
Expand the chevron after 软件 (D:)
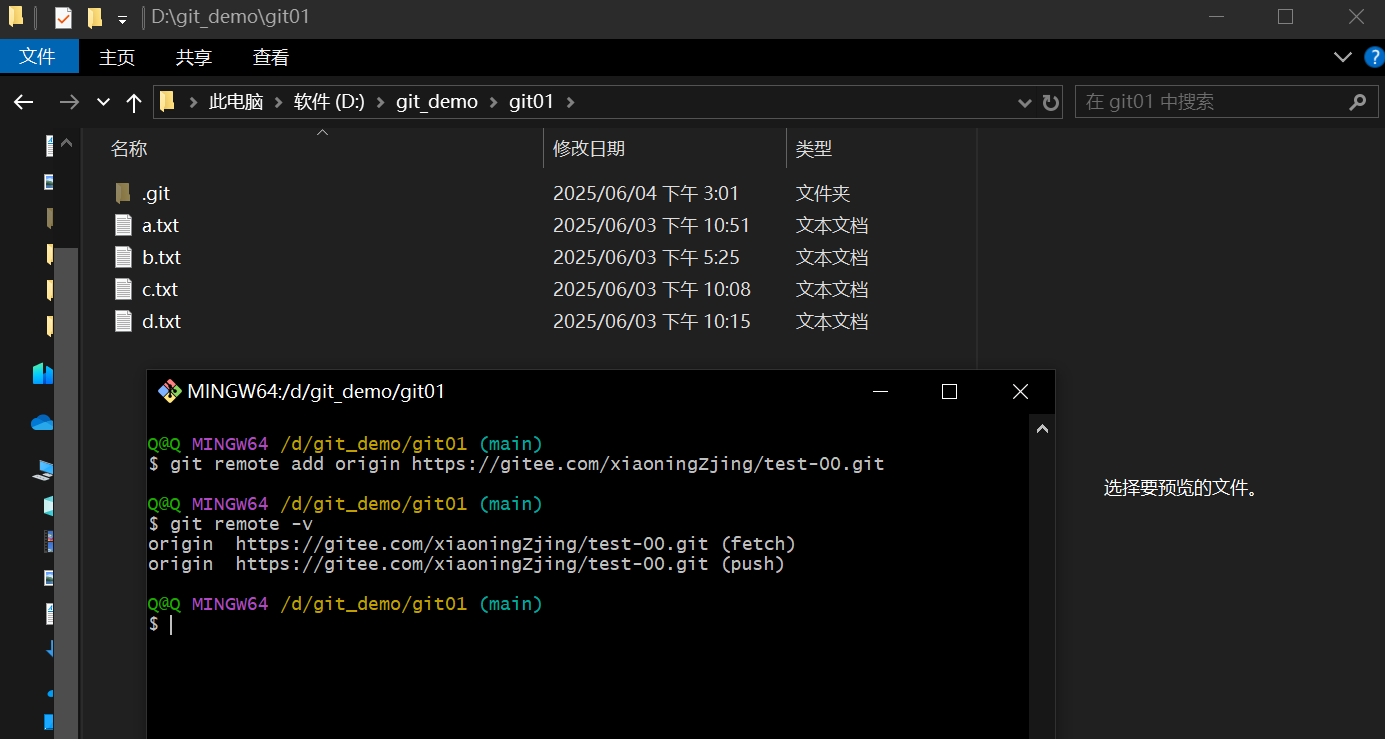point(381,102)
